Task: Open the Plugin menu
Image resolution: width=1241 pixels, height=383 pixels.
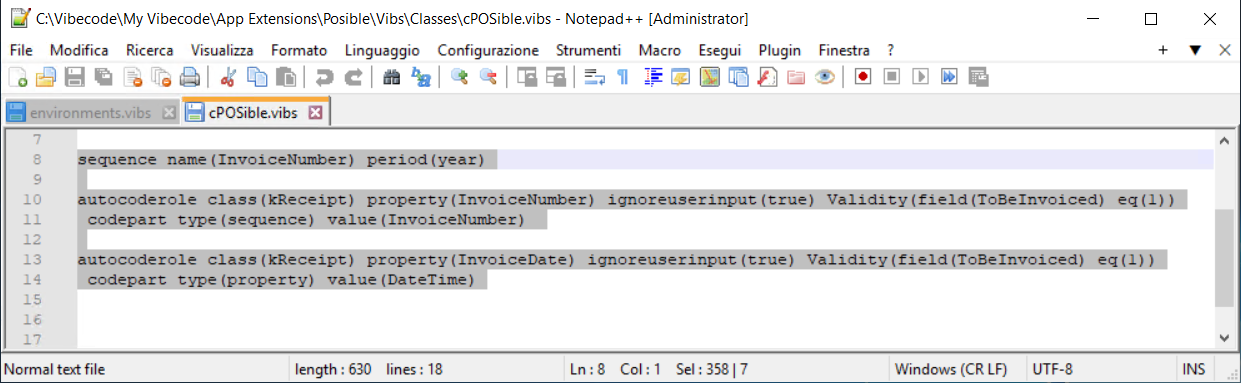Action: (780, 50)
